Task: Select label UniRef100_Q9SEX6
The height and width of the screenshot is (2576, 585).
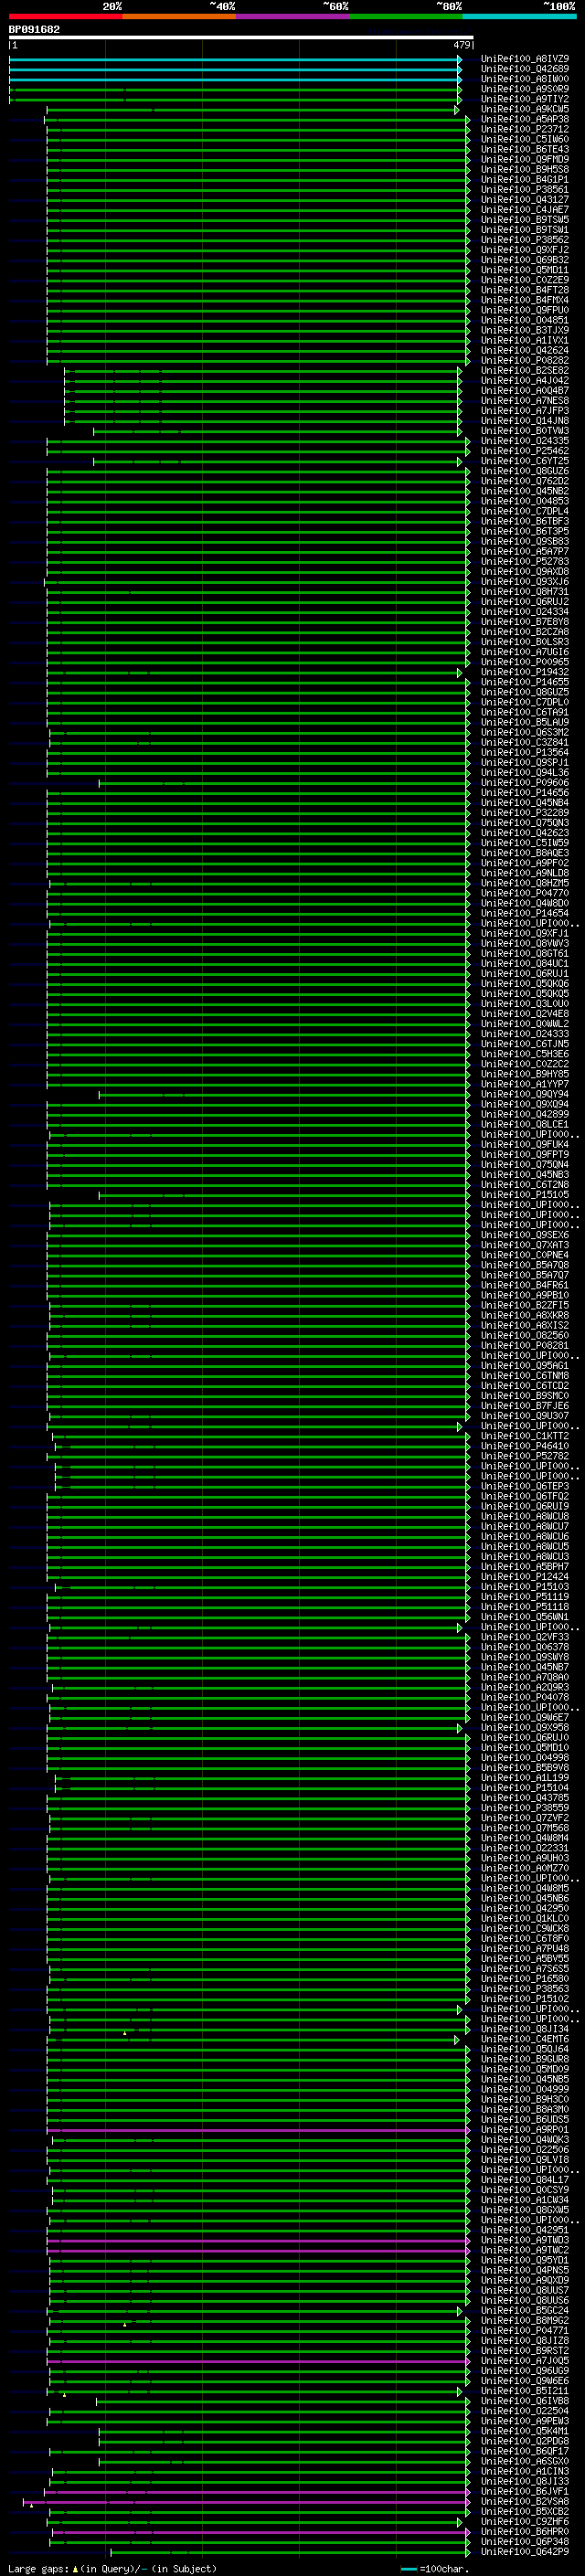Action: point(525,1235)
